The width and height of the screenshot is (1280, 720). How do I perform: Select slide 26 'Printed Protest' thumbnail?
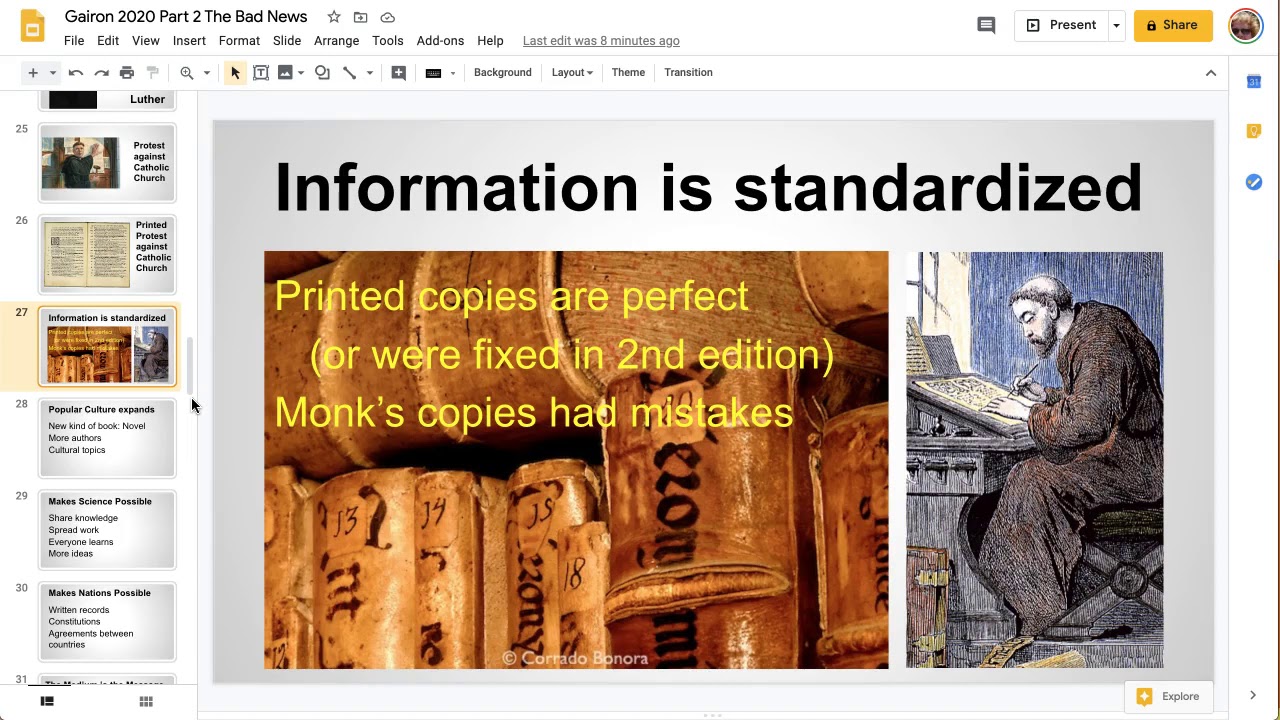click(x=107, y=254)
